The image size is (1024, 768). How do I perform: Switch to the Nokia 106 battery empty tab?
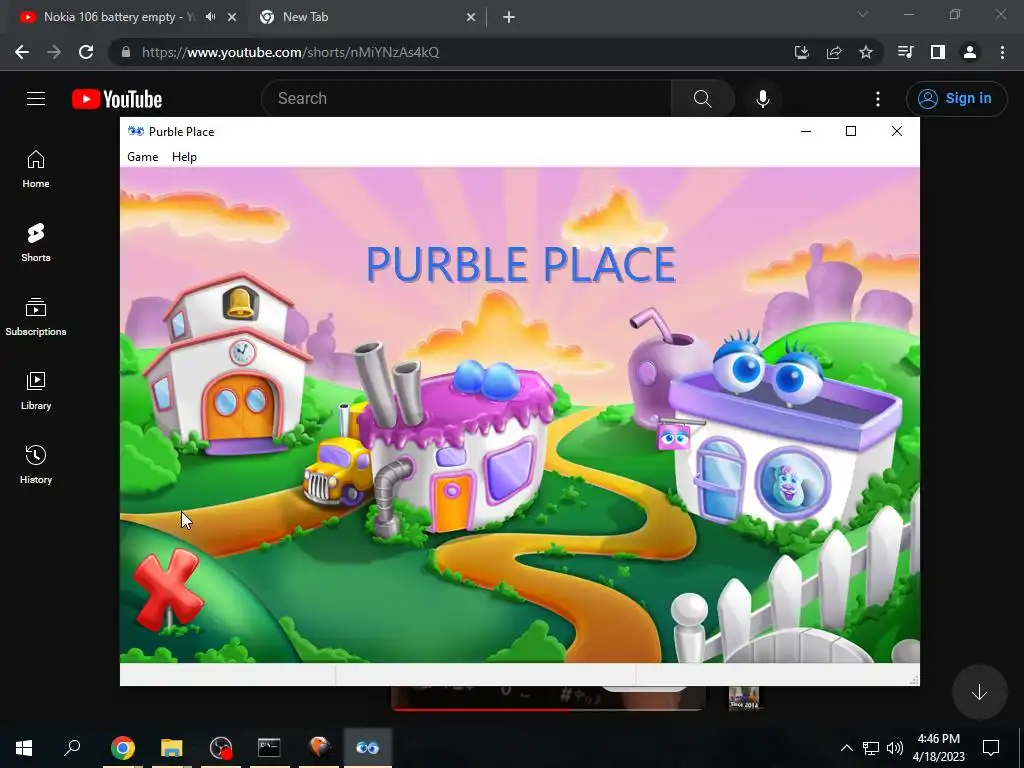coord(120,17)
